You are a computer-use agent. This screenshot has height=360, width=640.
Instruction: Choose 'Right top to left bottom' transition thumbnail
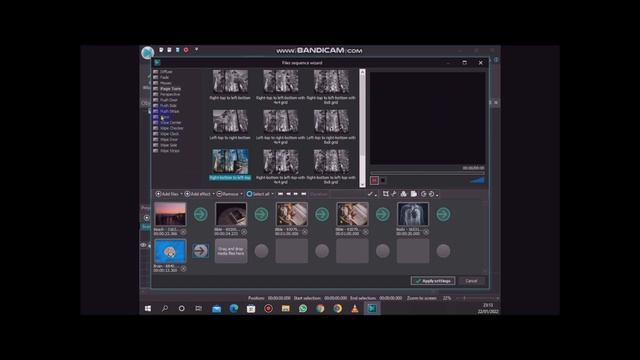click(230, 81)
